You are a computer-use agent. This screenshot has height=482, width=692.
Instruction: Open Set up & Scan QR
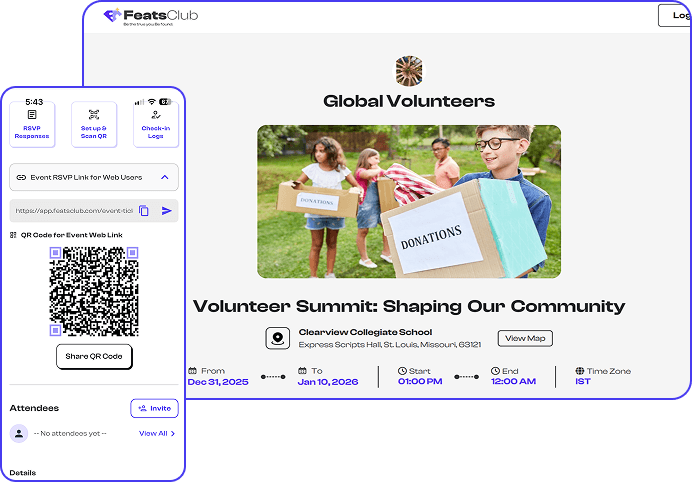coord(94,125)
